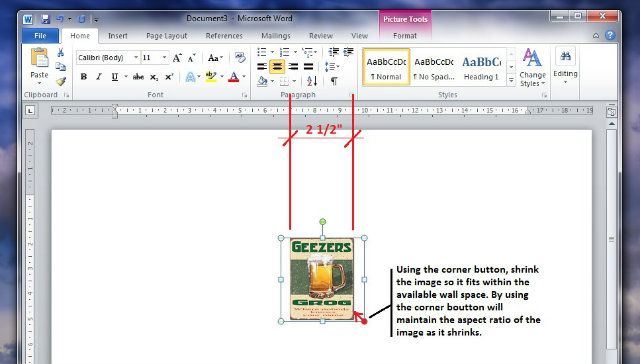Expand the Styles gallery more arrow
The image size is (640, 364).
point(511,80)
